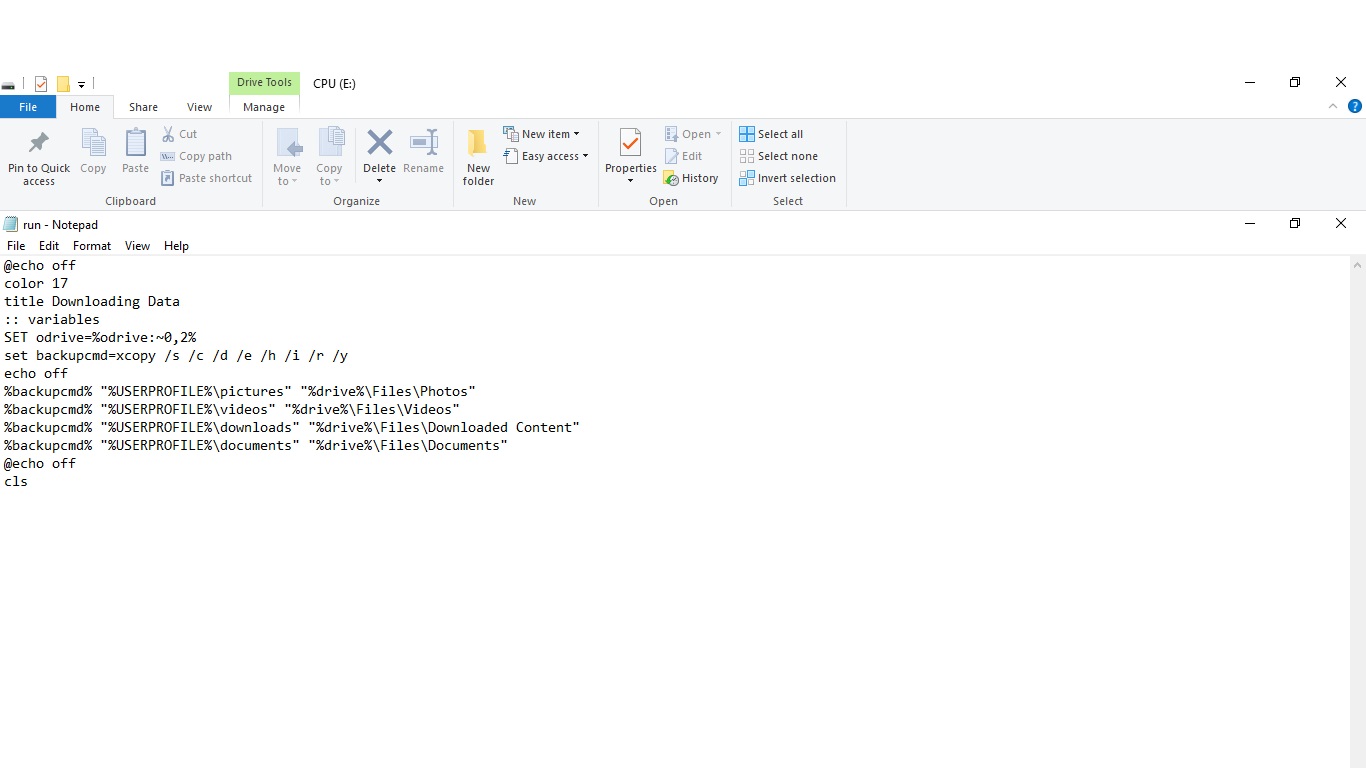
Task: Collapse the Explorer ribbon with the chevron
Action: (1333, 106)
